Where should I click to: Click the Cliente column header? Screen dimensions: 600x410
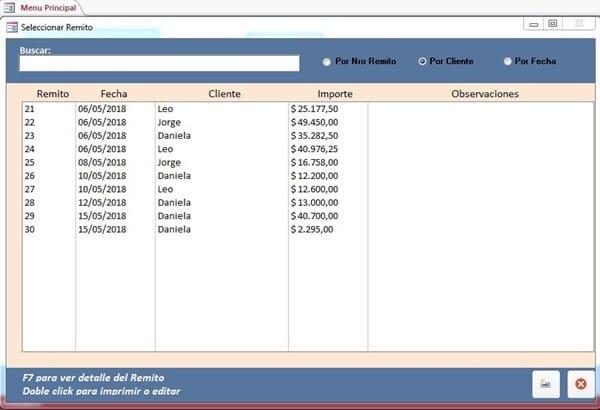[224, 93]
